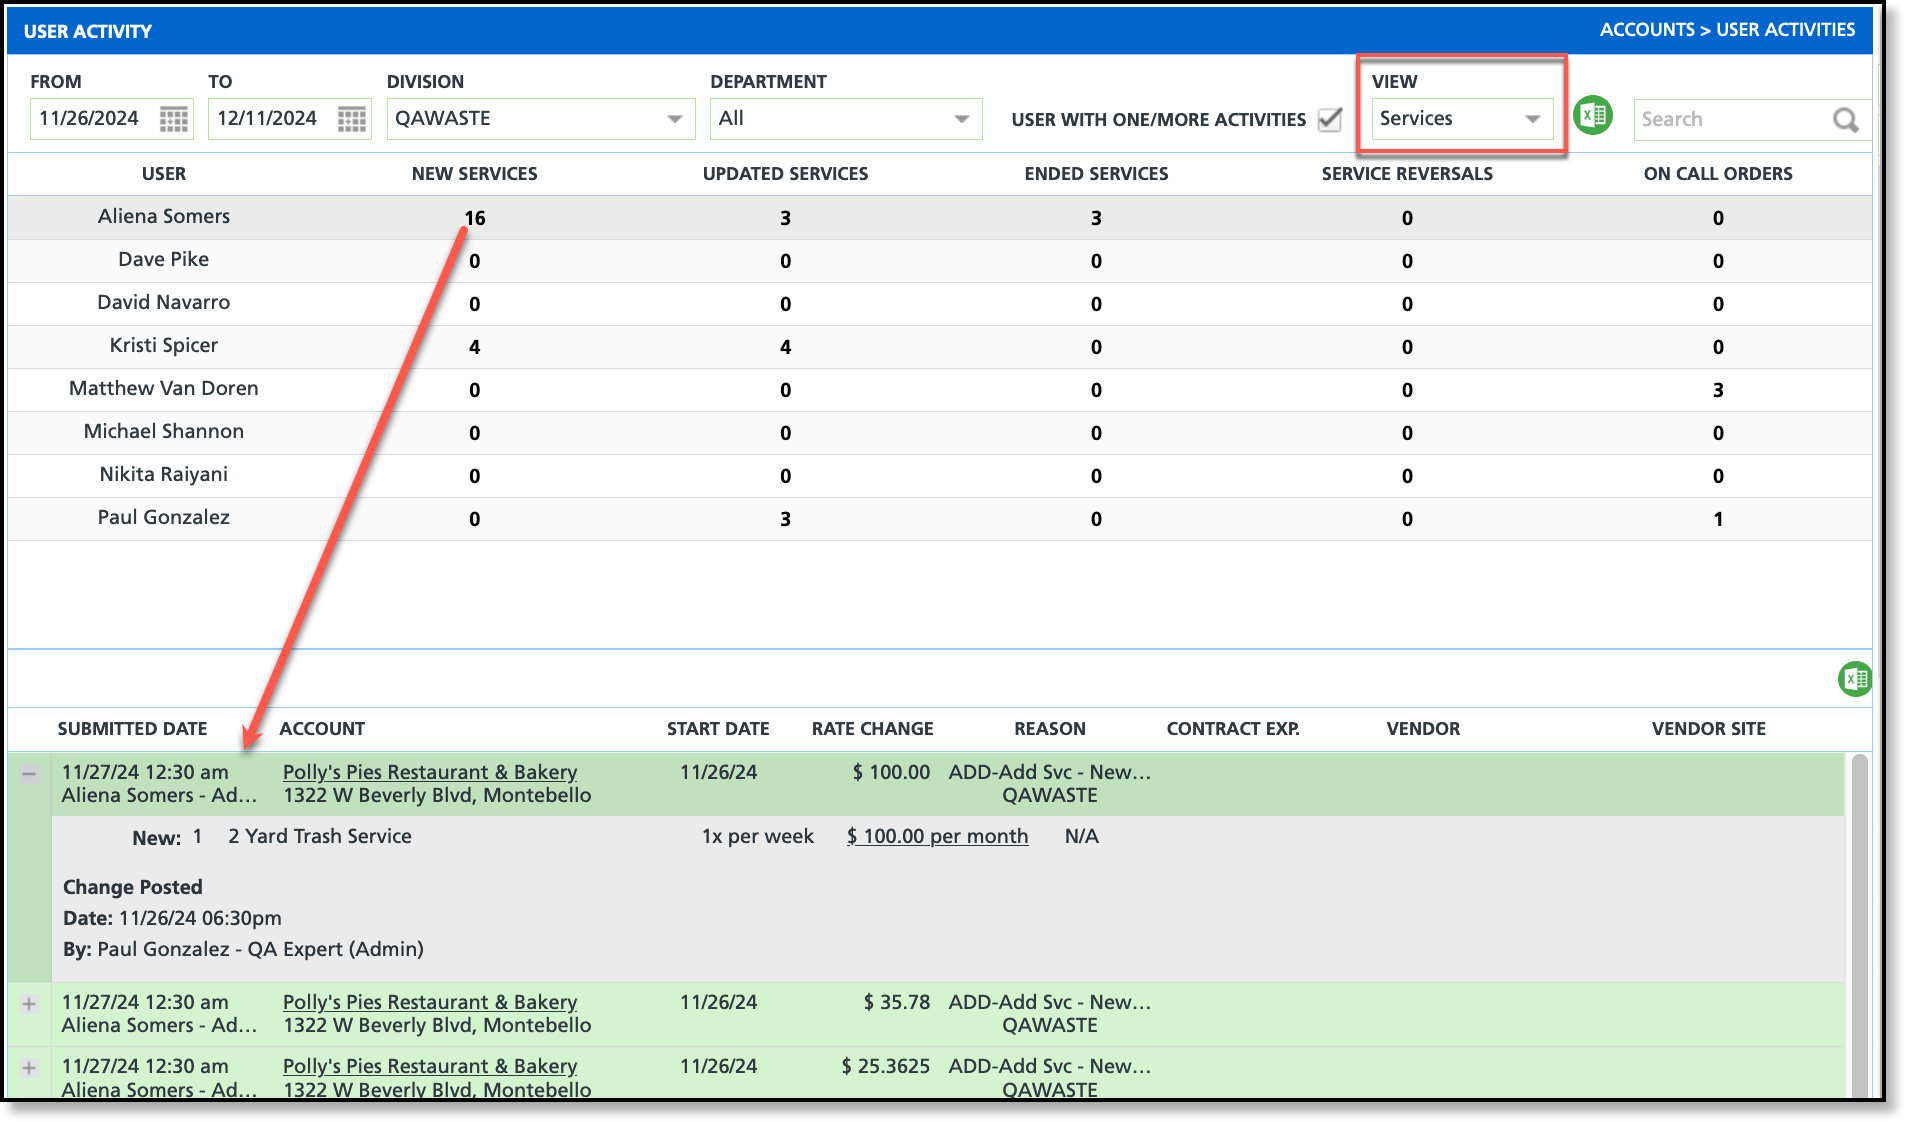Open the View dropdown showing Services
This screenshot has height=1122, width=1906.
pos(1462,119)
